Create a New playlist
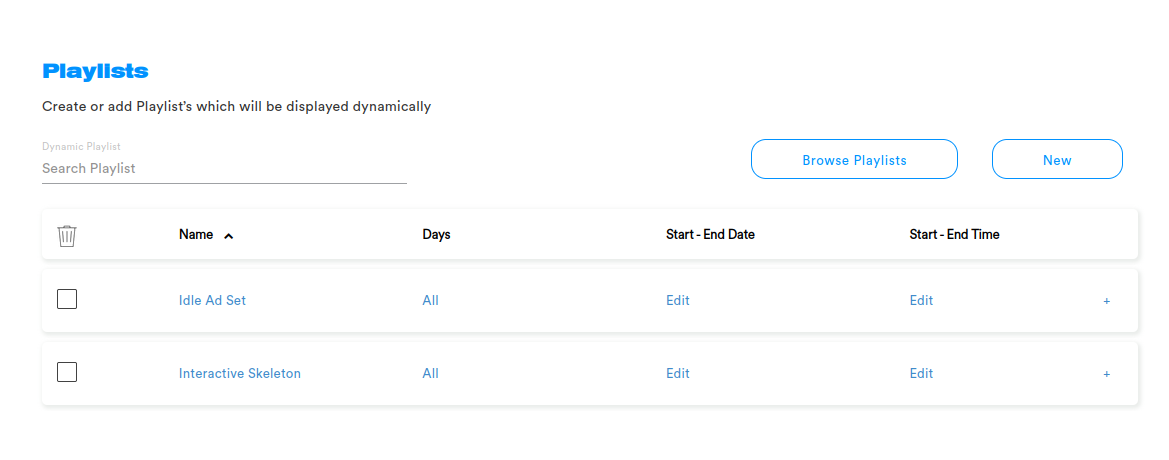Image resolution: width=1169 pixels, height=460 pixels. coord(1057,160)
